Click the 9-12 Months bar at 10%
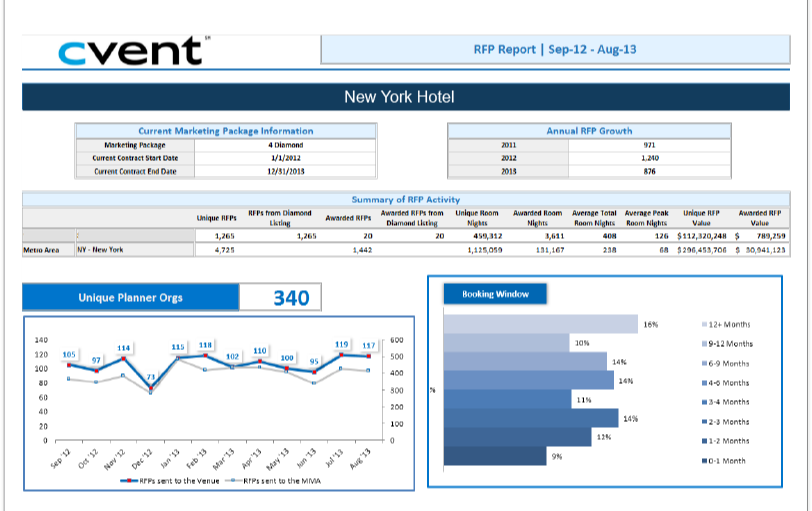Image resolution: width=812 pixels, height=511 pixels. [x=506, y=343]
